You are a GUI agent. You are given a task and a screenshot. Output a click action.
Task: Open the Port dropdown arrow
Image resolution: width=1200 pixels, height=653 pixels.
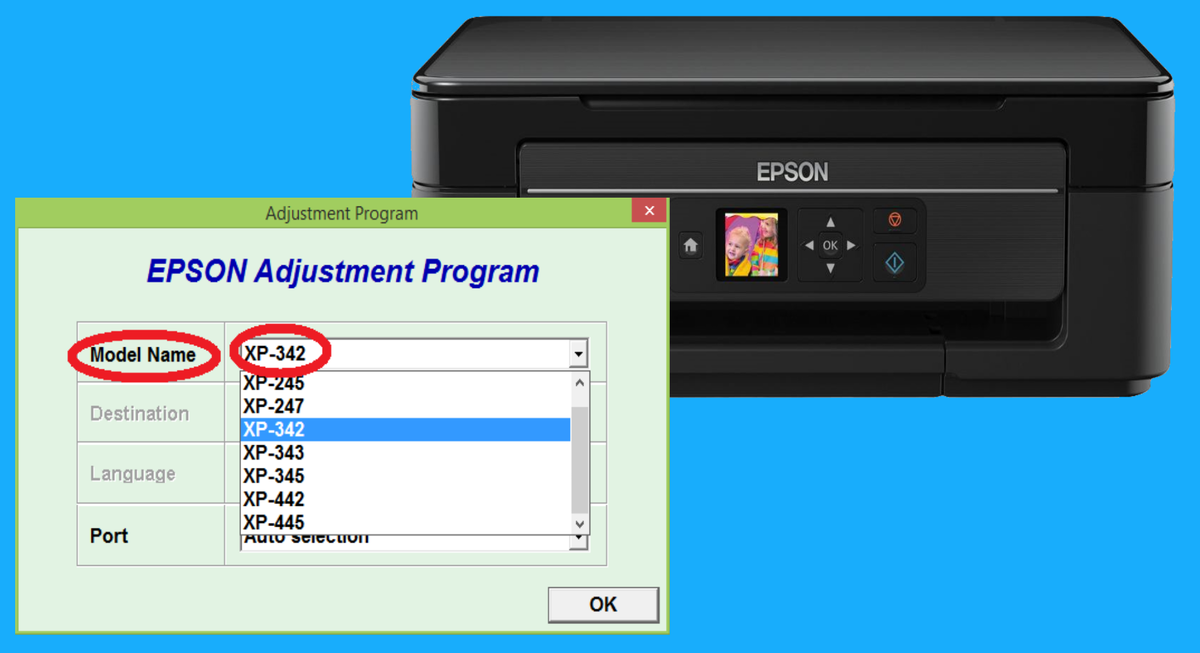point(578,539)
